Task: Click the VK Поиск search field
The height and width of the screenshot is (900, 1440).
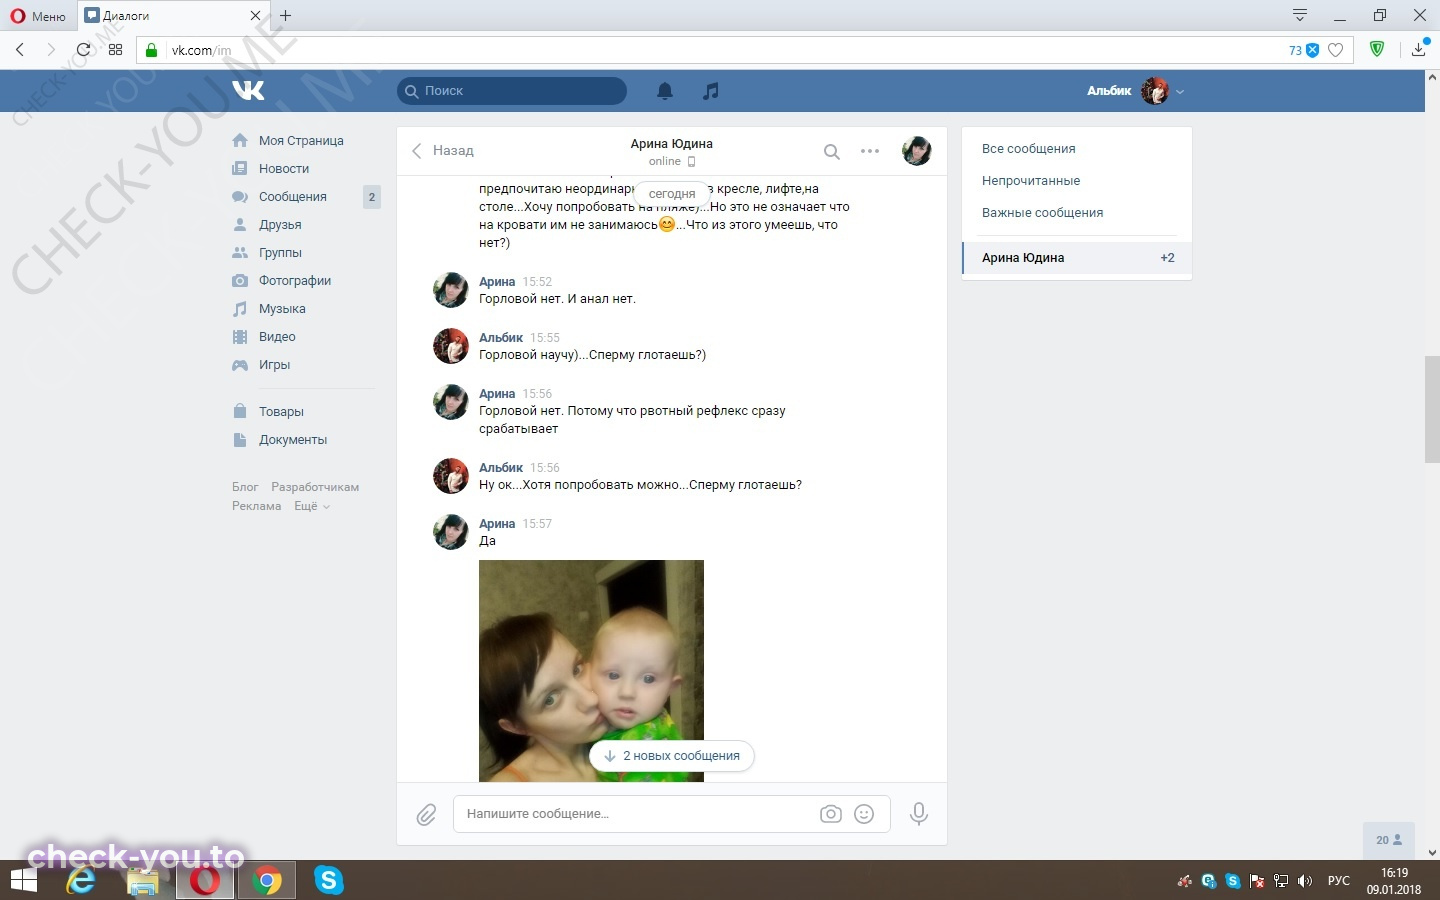Action: tap(512, 91)
